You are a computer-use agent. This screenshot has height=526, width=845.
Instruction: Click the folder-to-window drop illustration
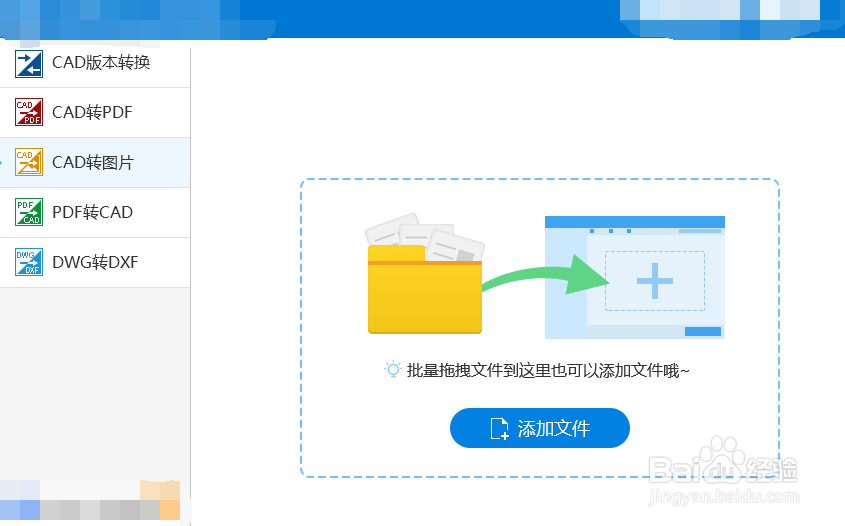[x=546, y=275]
